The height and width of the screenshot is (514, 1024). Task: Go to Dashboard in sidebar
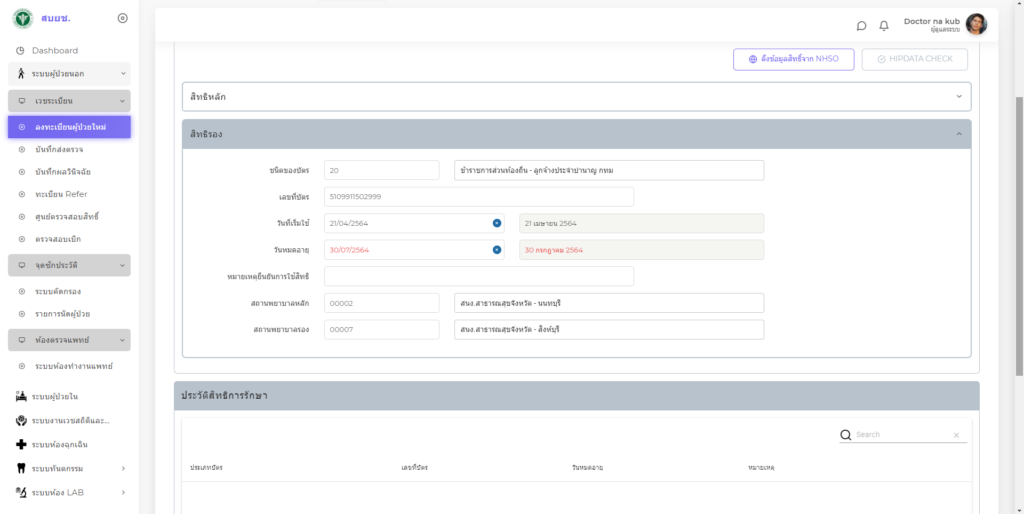[x=54, y=50]
